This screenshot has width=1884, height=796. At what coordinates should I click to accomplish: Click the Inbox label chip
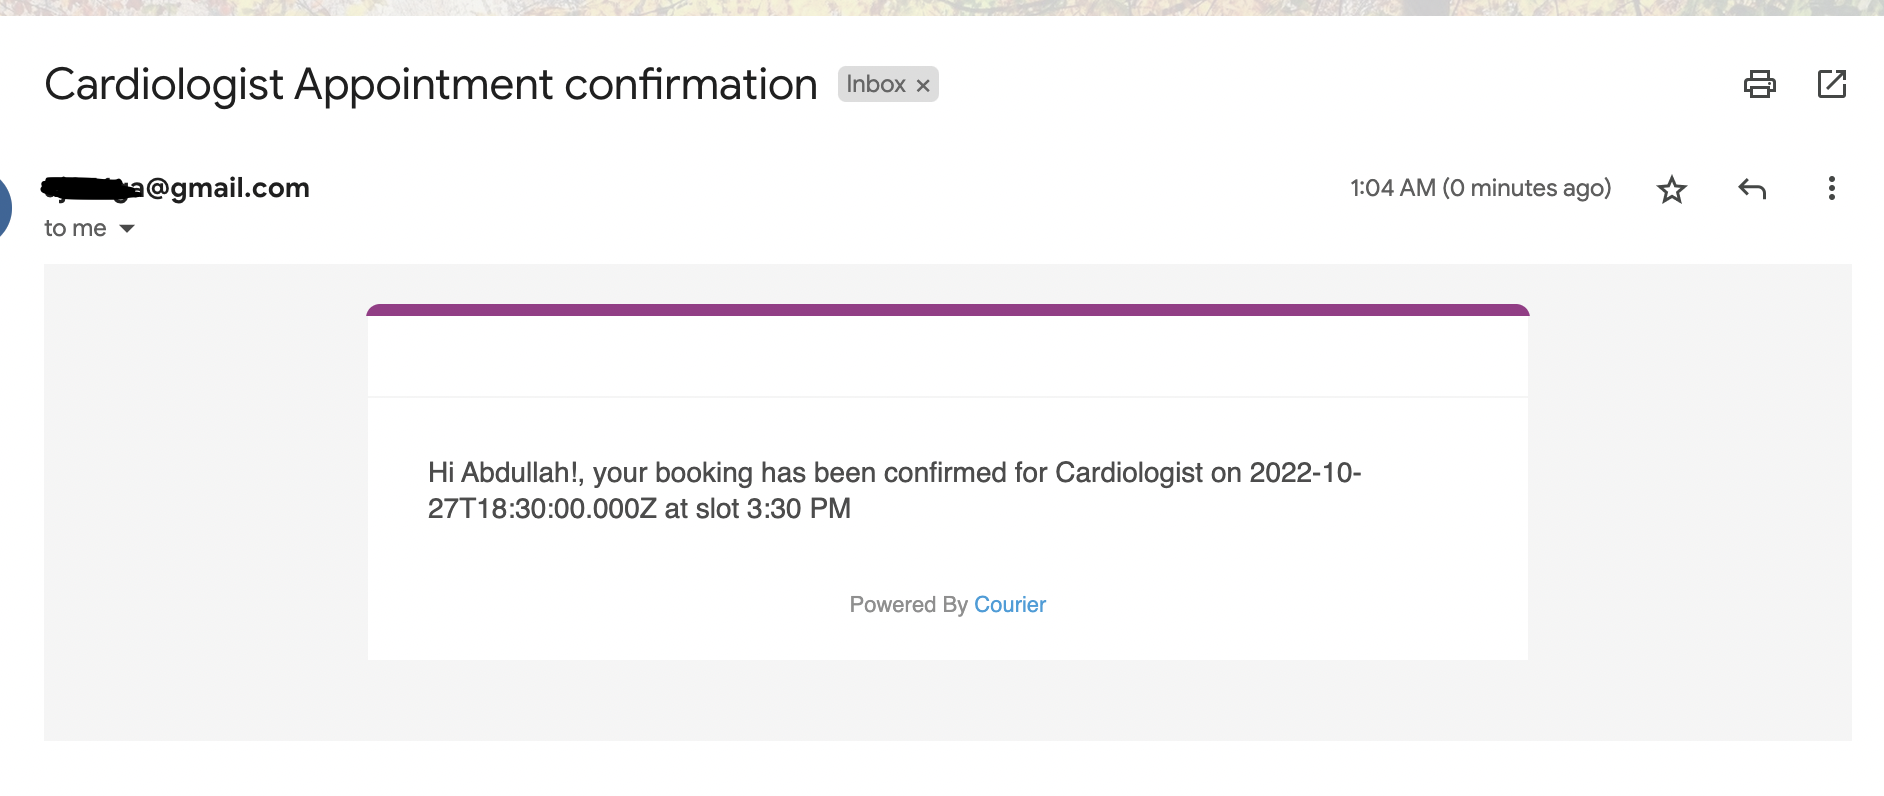click(x=875, y=85)
